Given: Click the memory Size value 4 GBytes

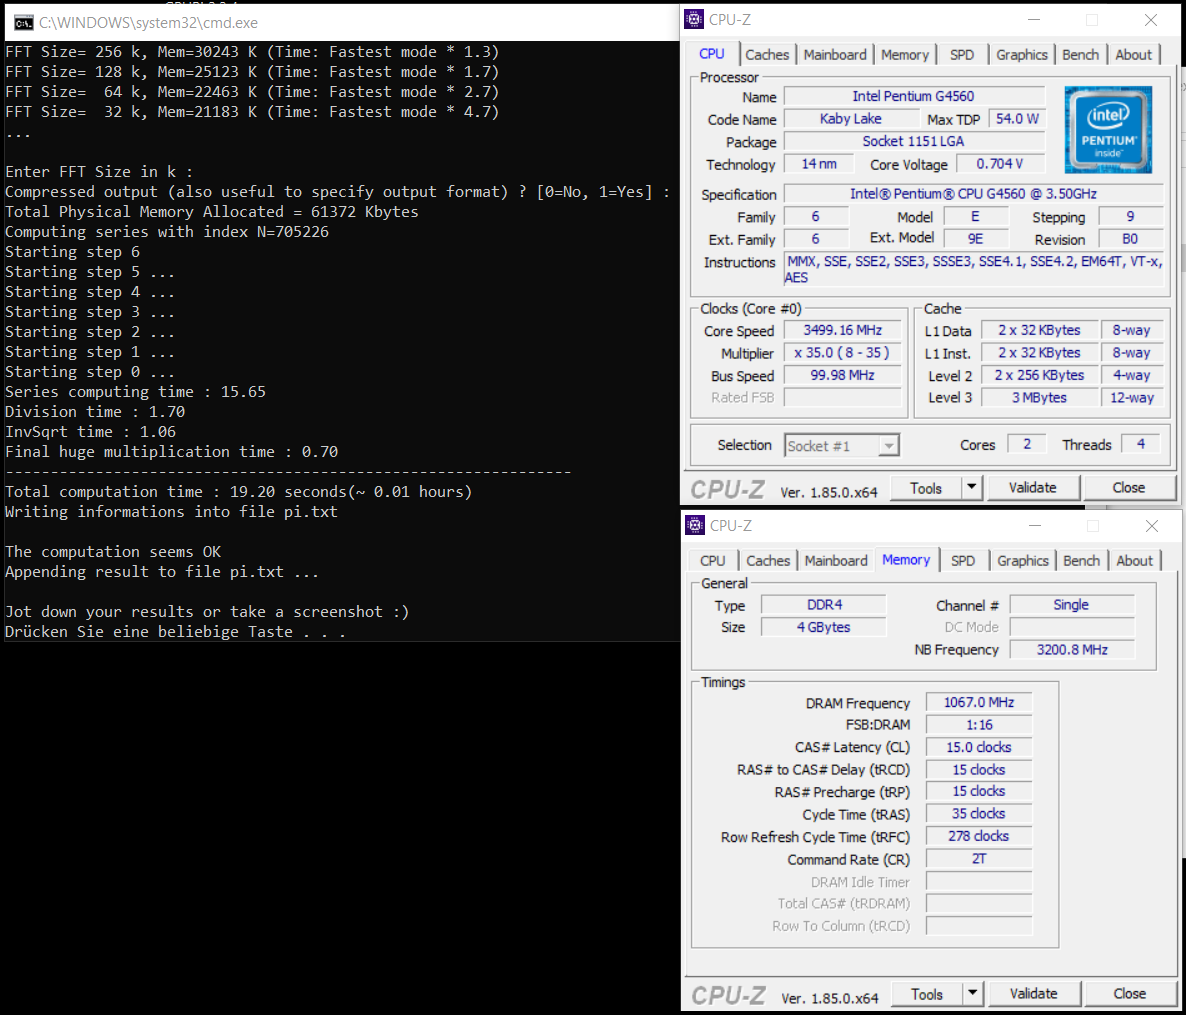Looking at the screenshot, I should pos(824,628).
